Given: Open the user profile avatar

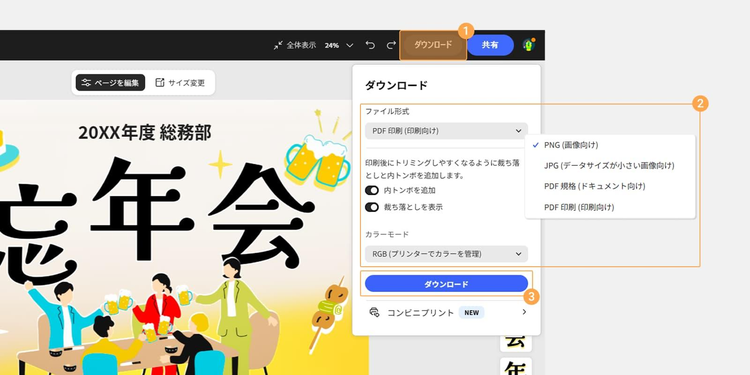Looking at the screenshot, I should coord(528,45).
